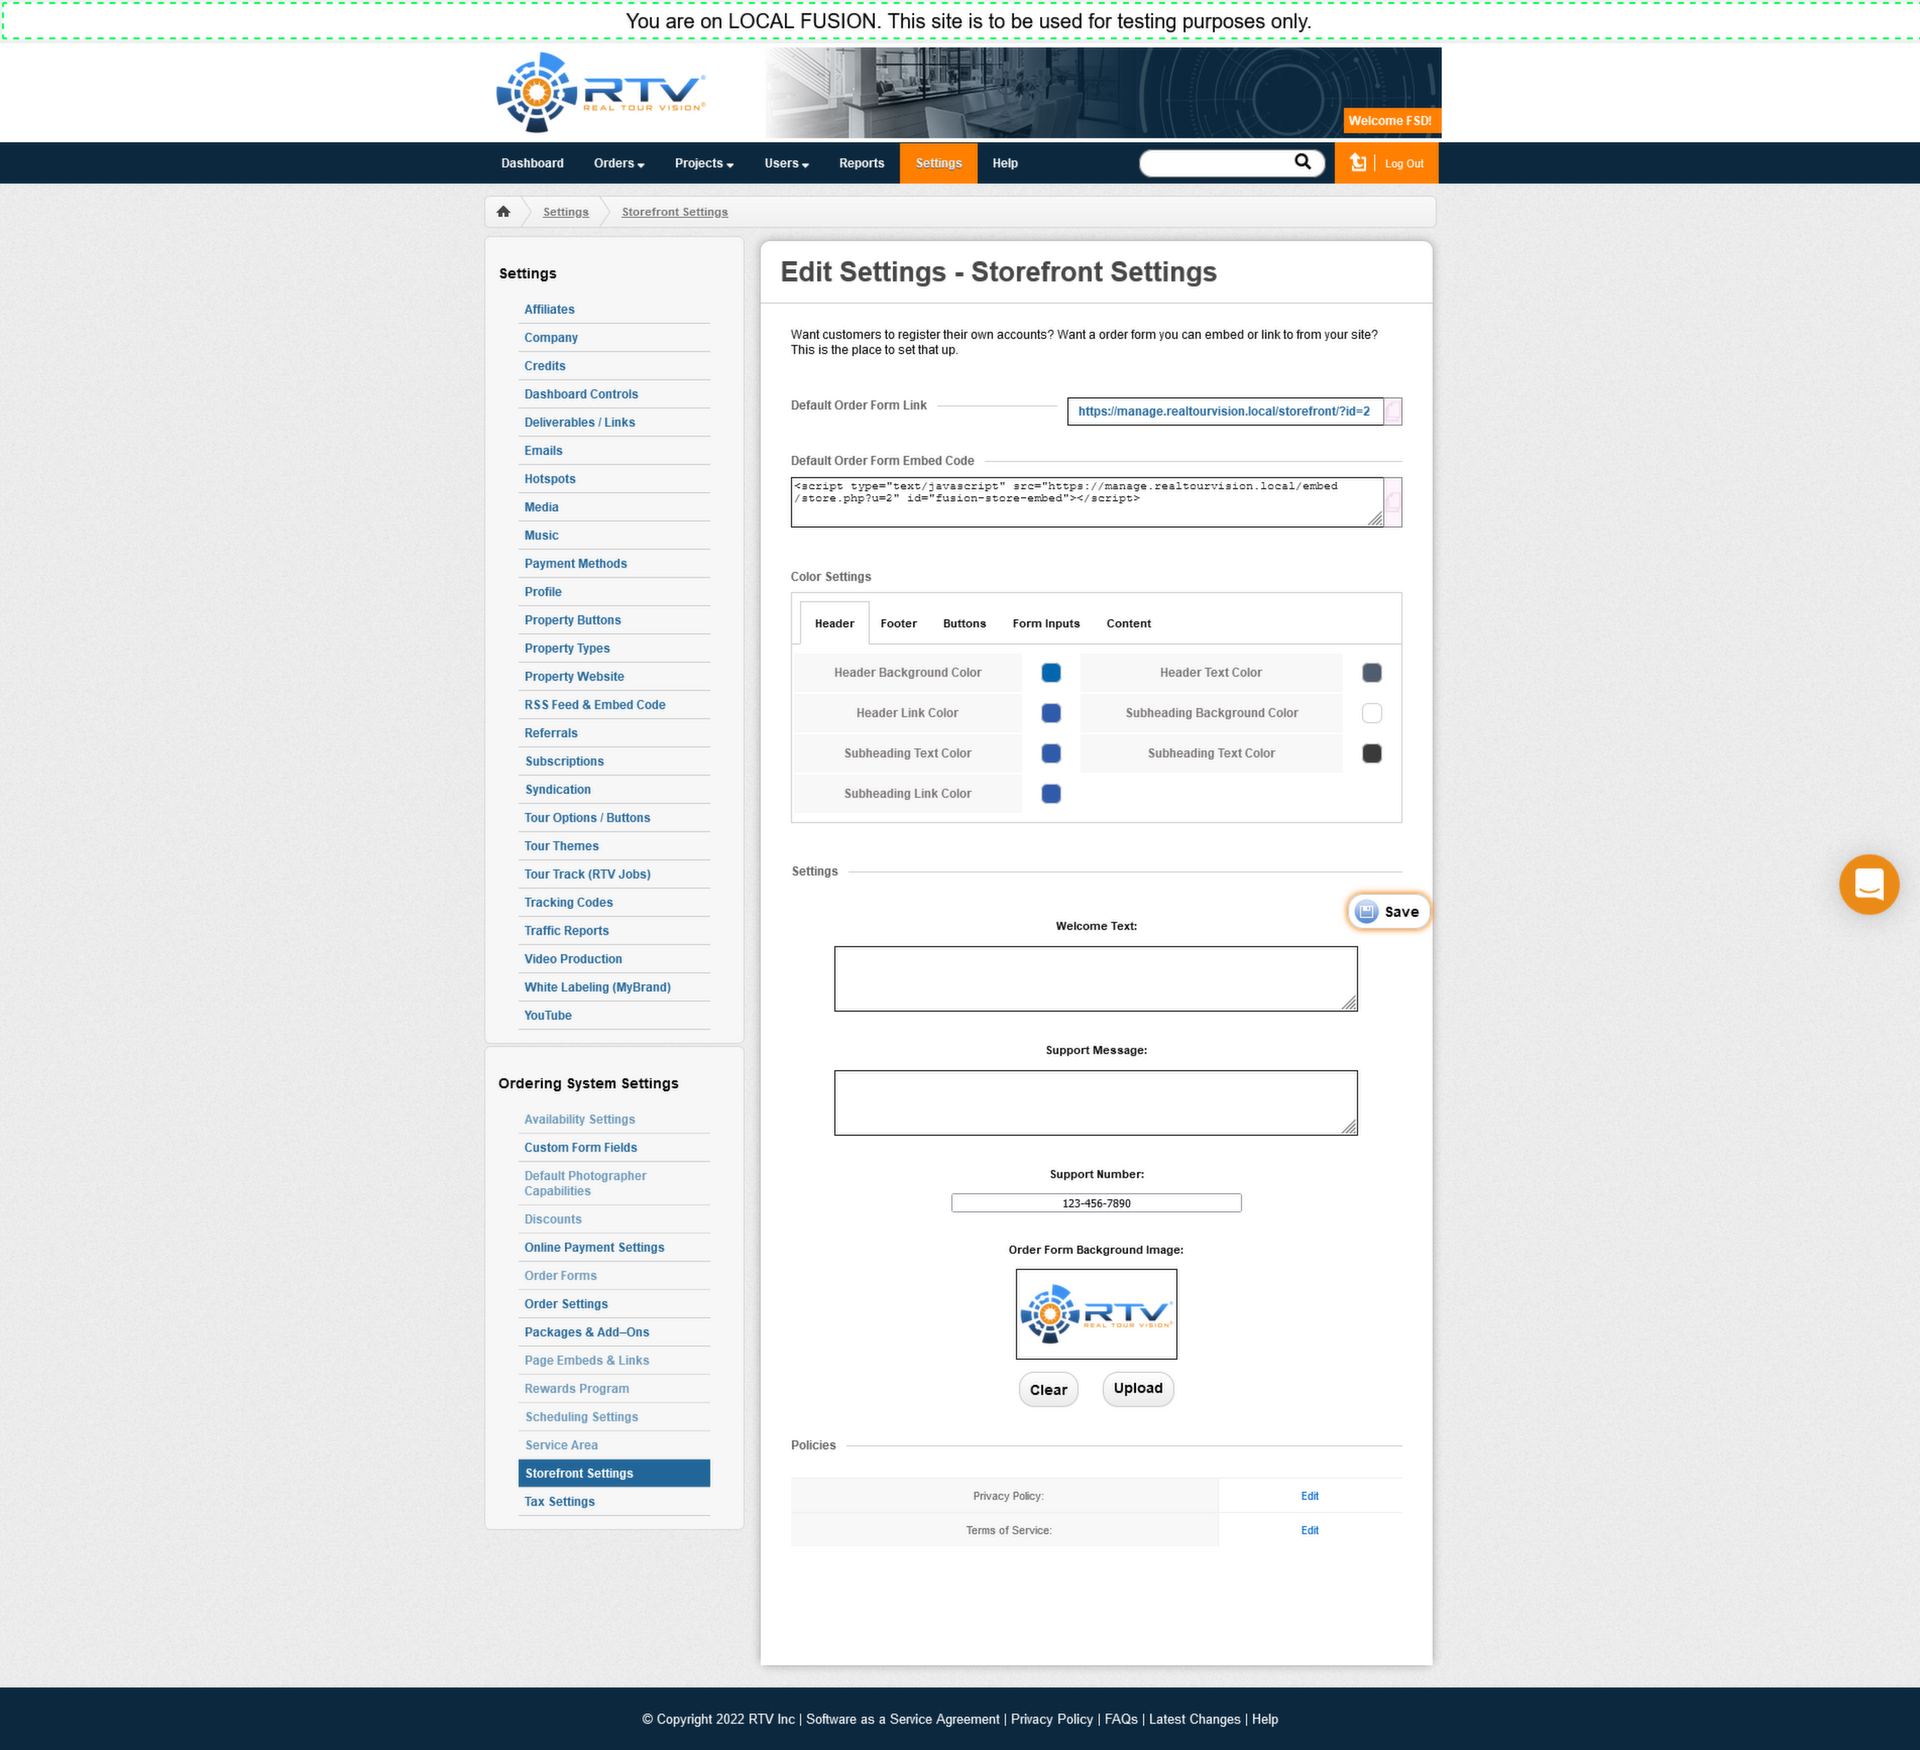Click the search magnifier icon

(x=1302, y=162)
